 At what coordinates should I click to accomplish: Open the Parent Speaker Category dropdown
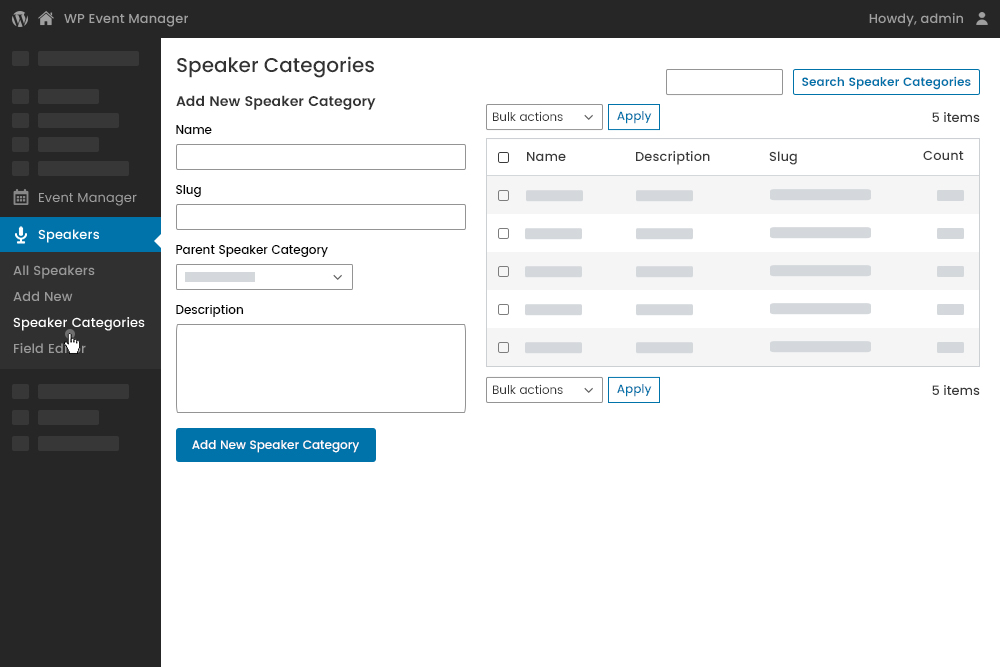click(264, 277)
